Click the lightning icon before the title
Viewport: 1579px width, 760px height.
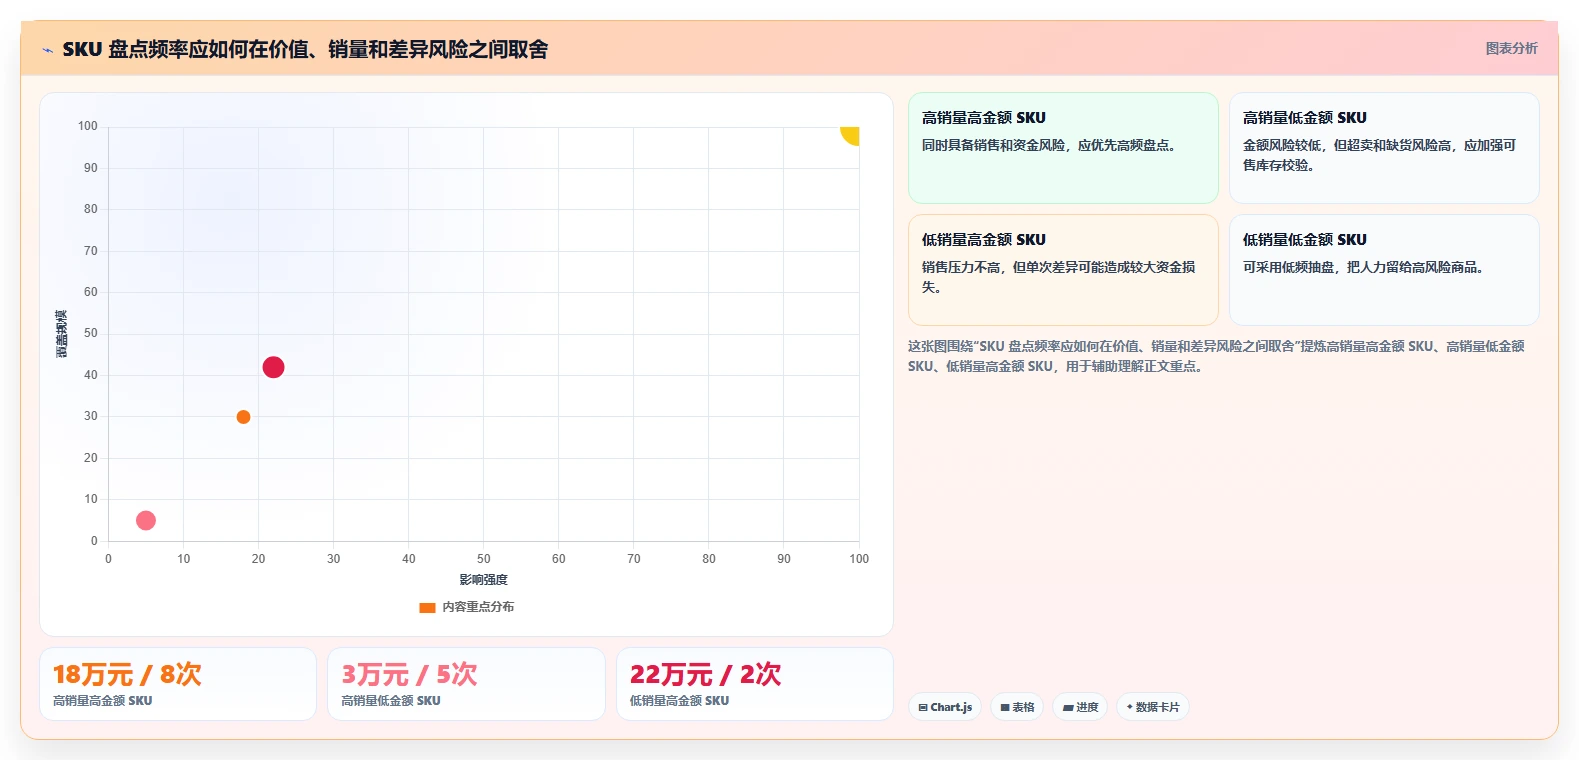point(47,50)
